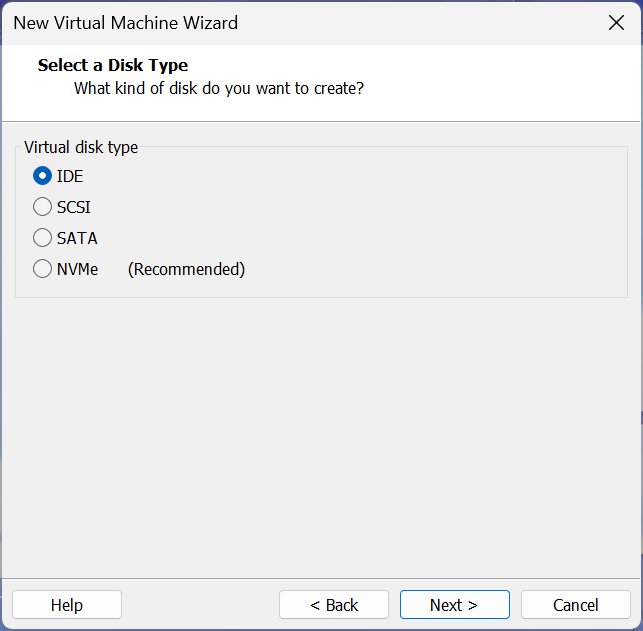Click the Select a Disk Type heading

[x=113, y=65]
